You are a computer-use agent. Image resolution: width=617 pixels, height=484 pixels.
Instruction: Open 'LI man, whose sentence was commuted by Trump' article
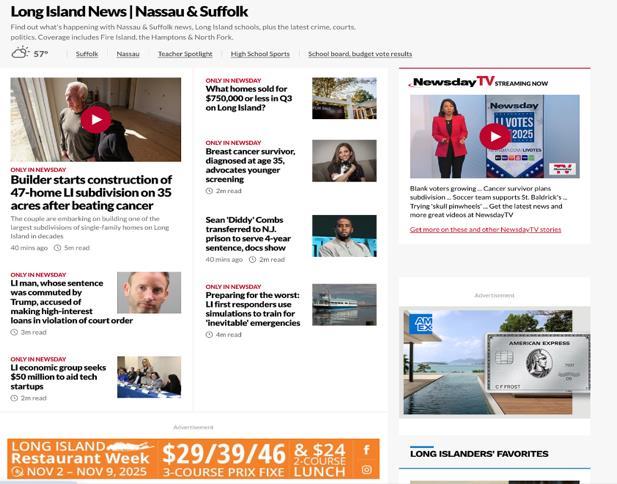point(72,302)
